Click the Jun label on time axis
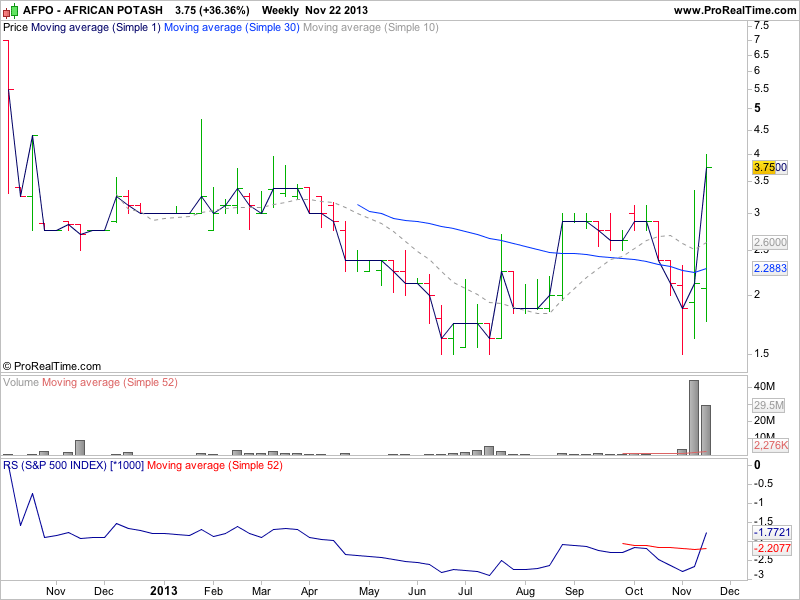This screenshot has height=600, width=800. tap(417, 591)
